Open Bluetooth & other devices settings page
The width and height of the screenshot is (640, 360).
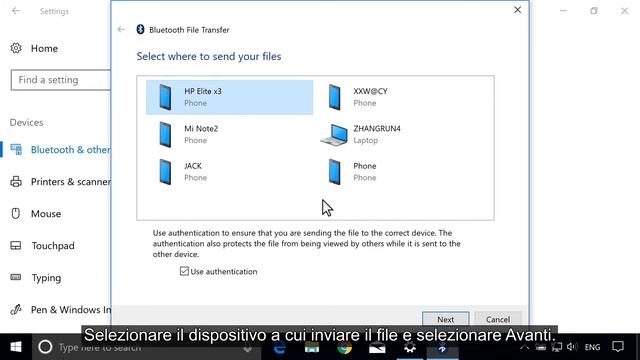click(57, 150)
